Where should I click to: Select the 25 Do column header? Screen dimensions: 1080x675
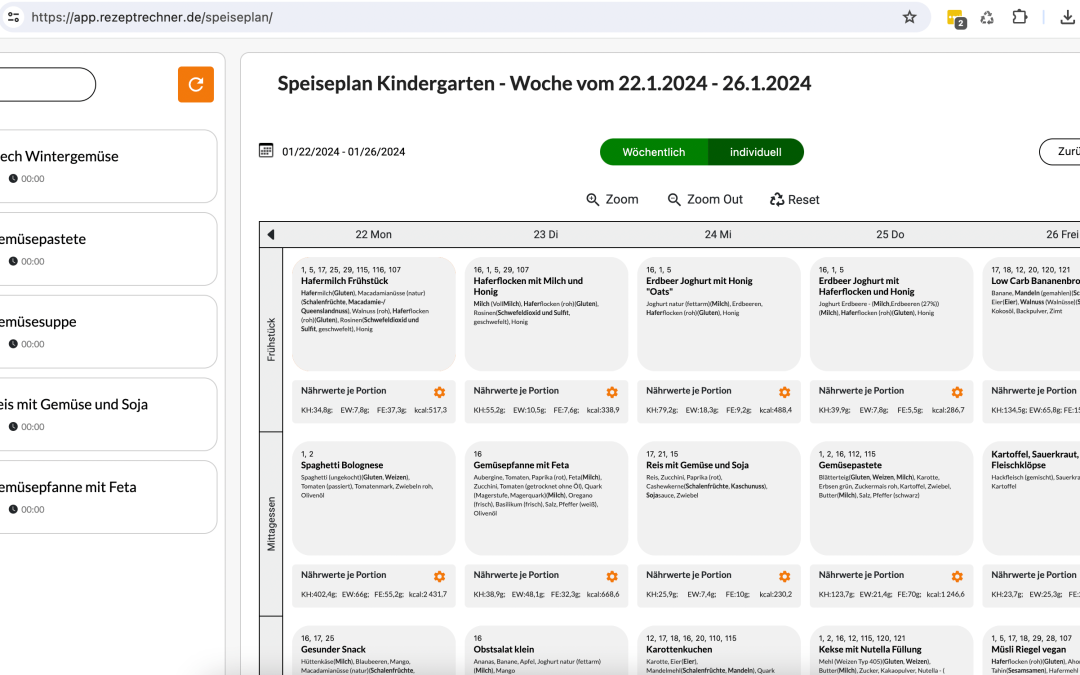click(x=891, y=233)
